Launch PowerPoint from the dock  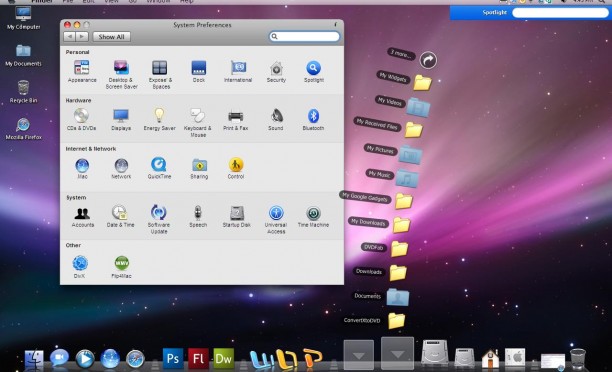pyautogui.click(x=313, y=358)
